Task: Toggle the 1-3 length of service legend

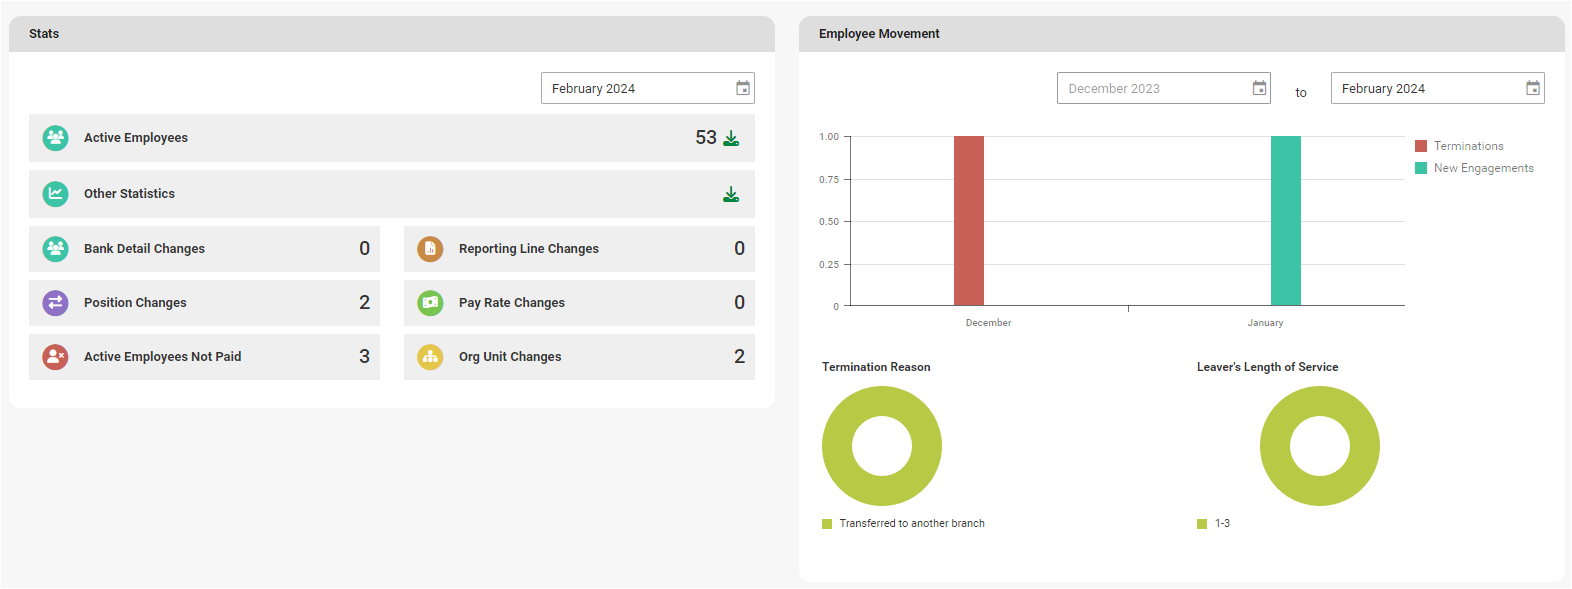Action: [x=1221, y=523]
